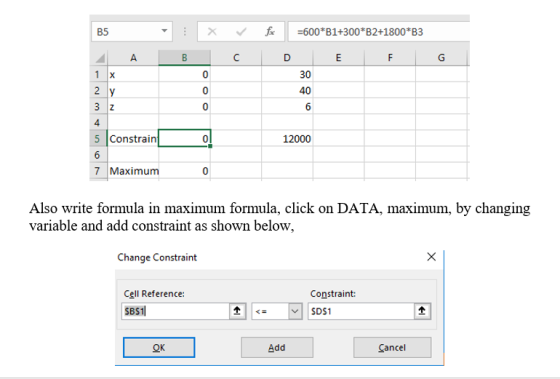Select column E header
The height and width of the screenshot is (379, 560).
coord(339,58)
